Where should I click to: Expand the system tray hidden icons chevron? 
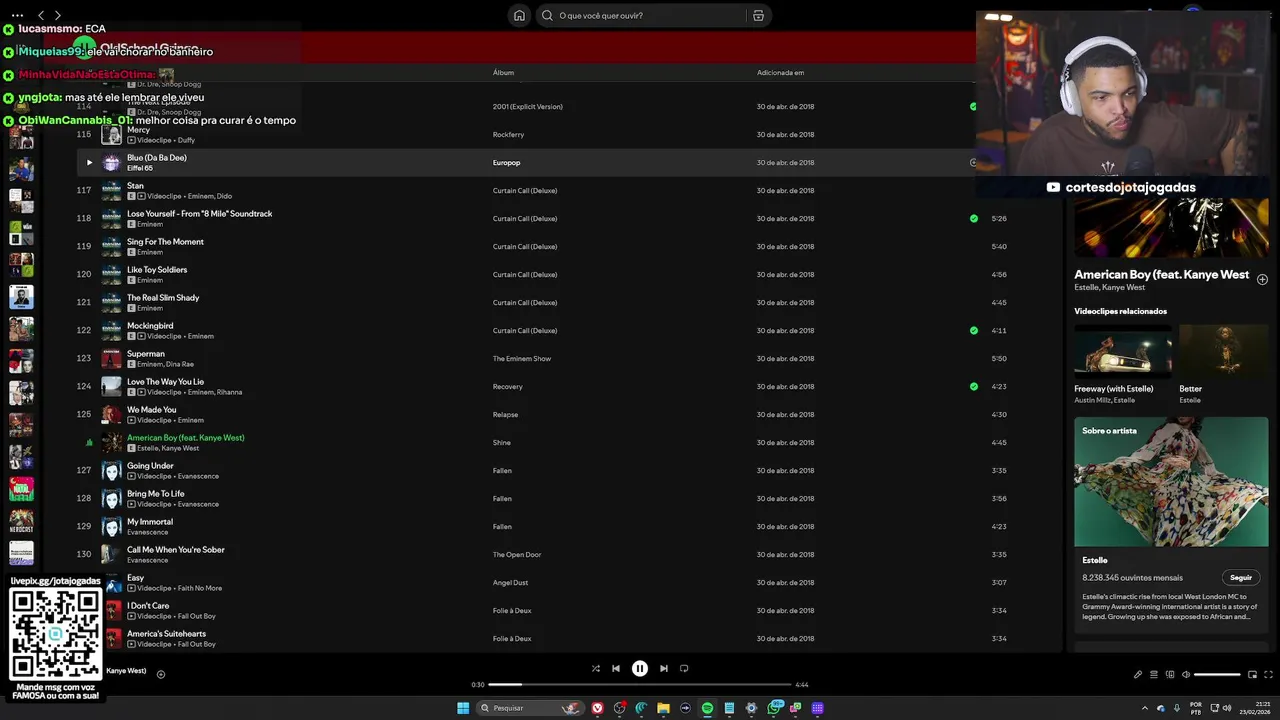tap(1145, 708)
